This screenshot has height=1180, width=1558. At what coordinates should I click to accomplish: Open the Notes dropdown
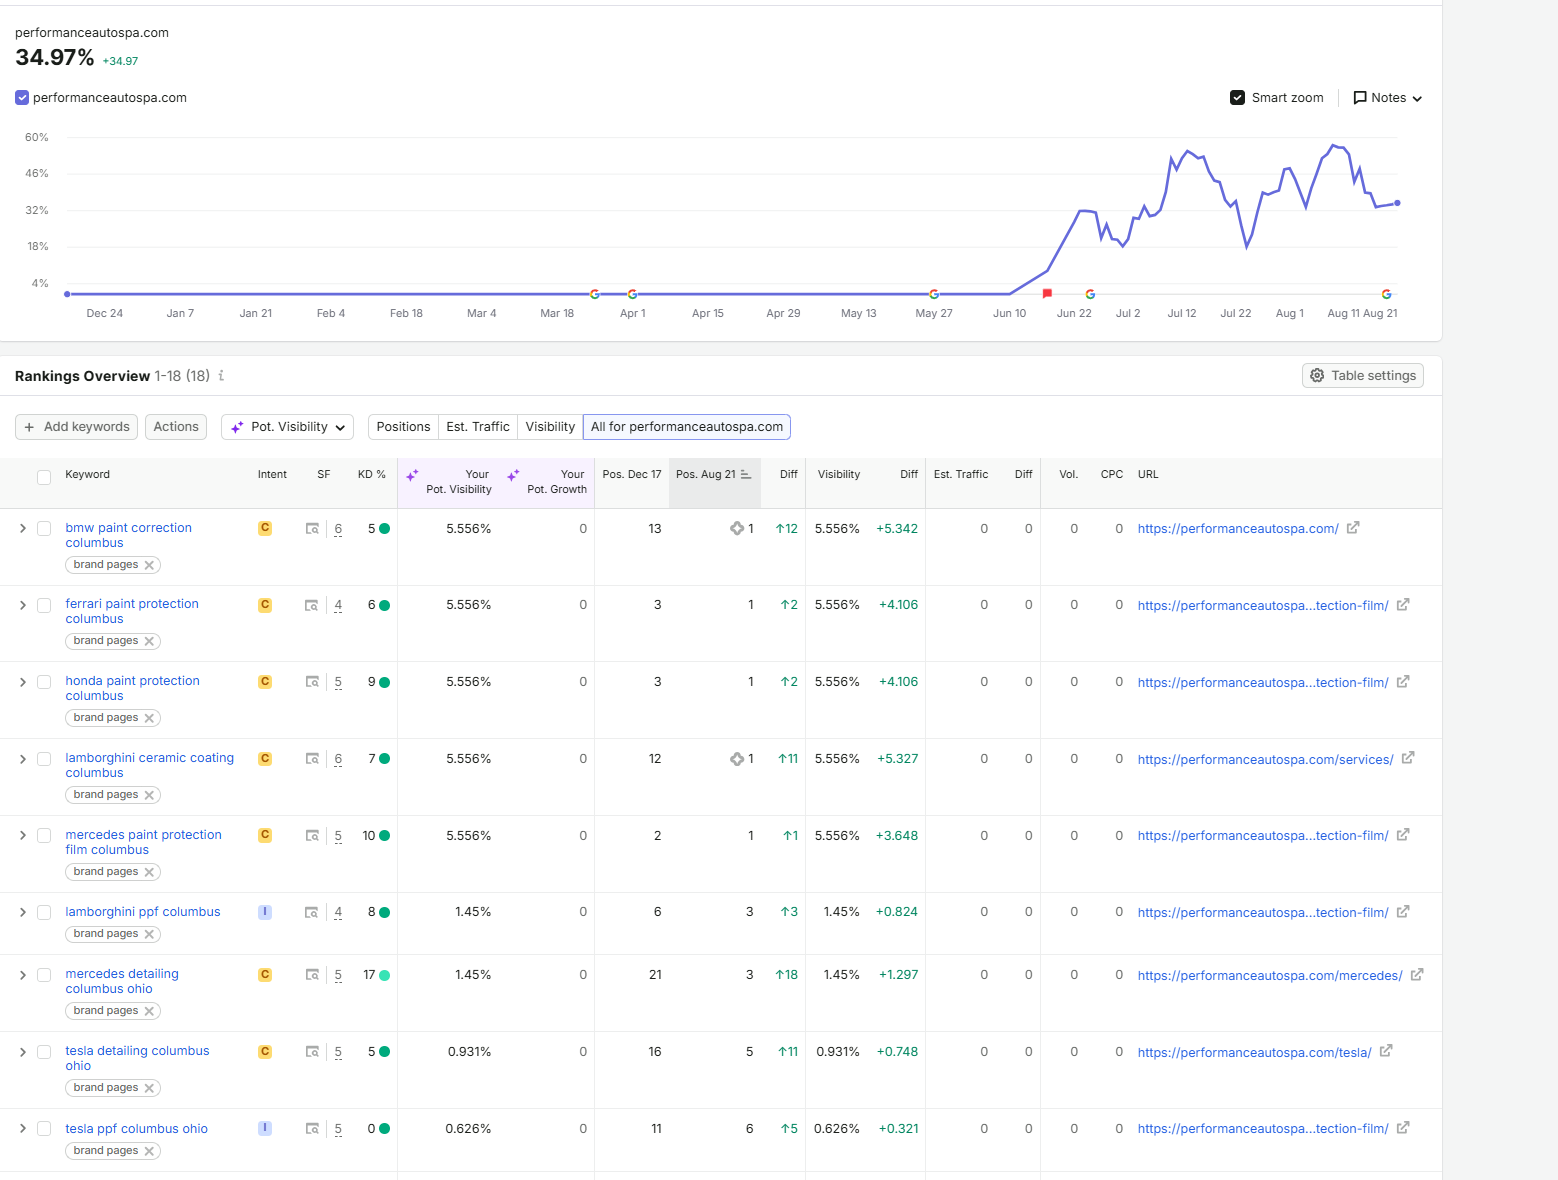pos(1387,98)
